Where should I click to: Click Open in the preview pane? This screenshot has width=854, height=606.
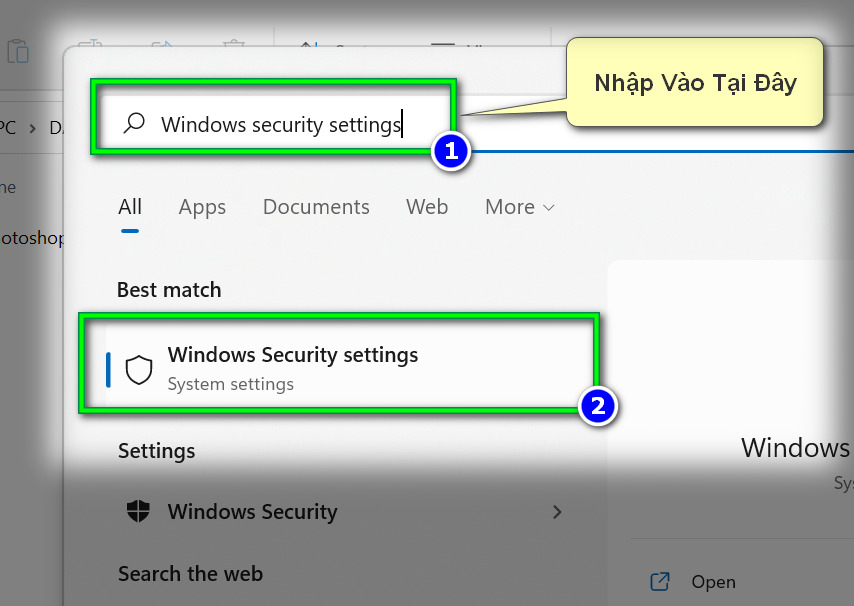pos(713,581)
